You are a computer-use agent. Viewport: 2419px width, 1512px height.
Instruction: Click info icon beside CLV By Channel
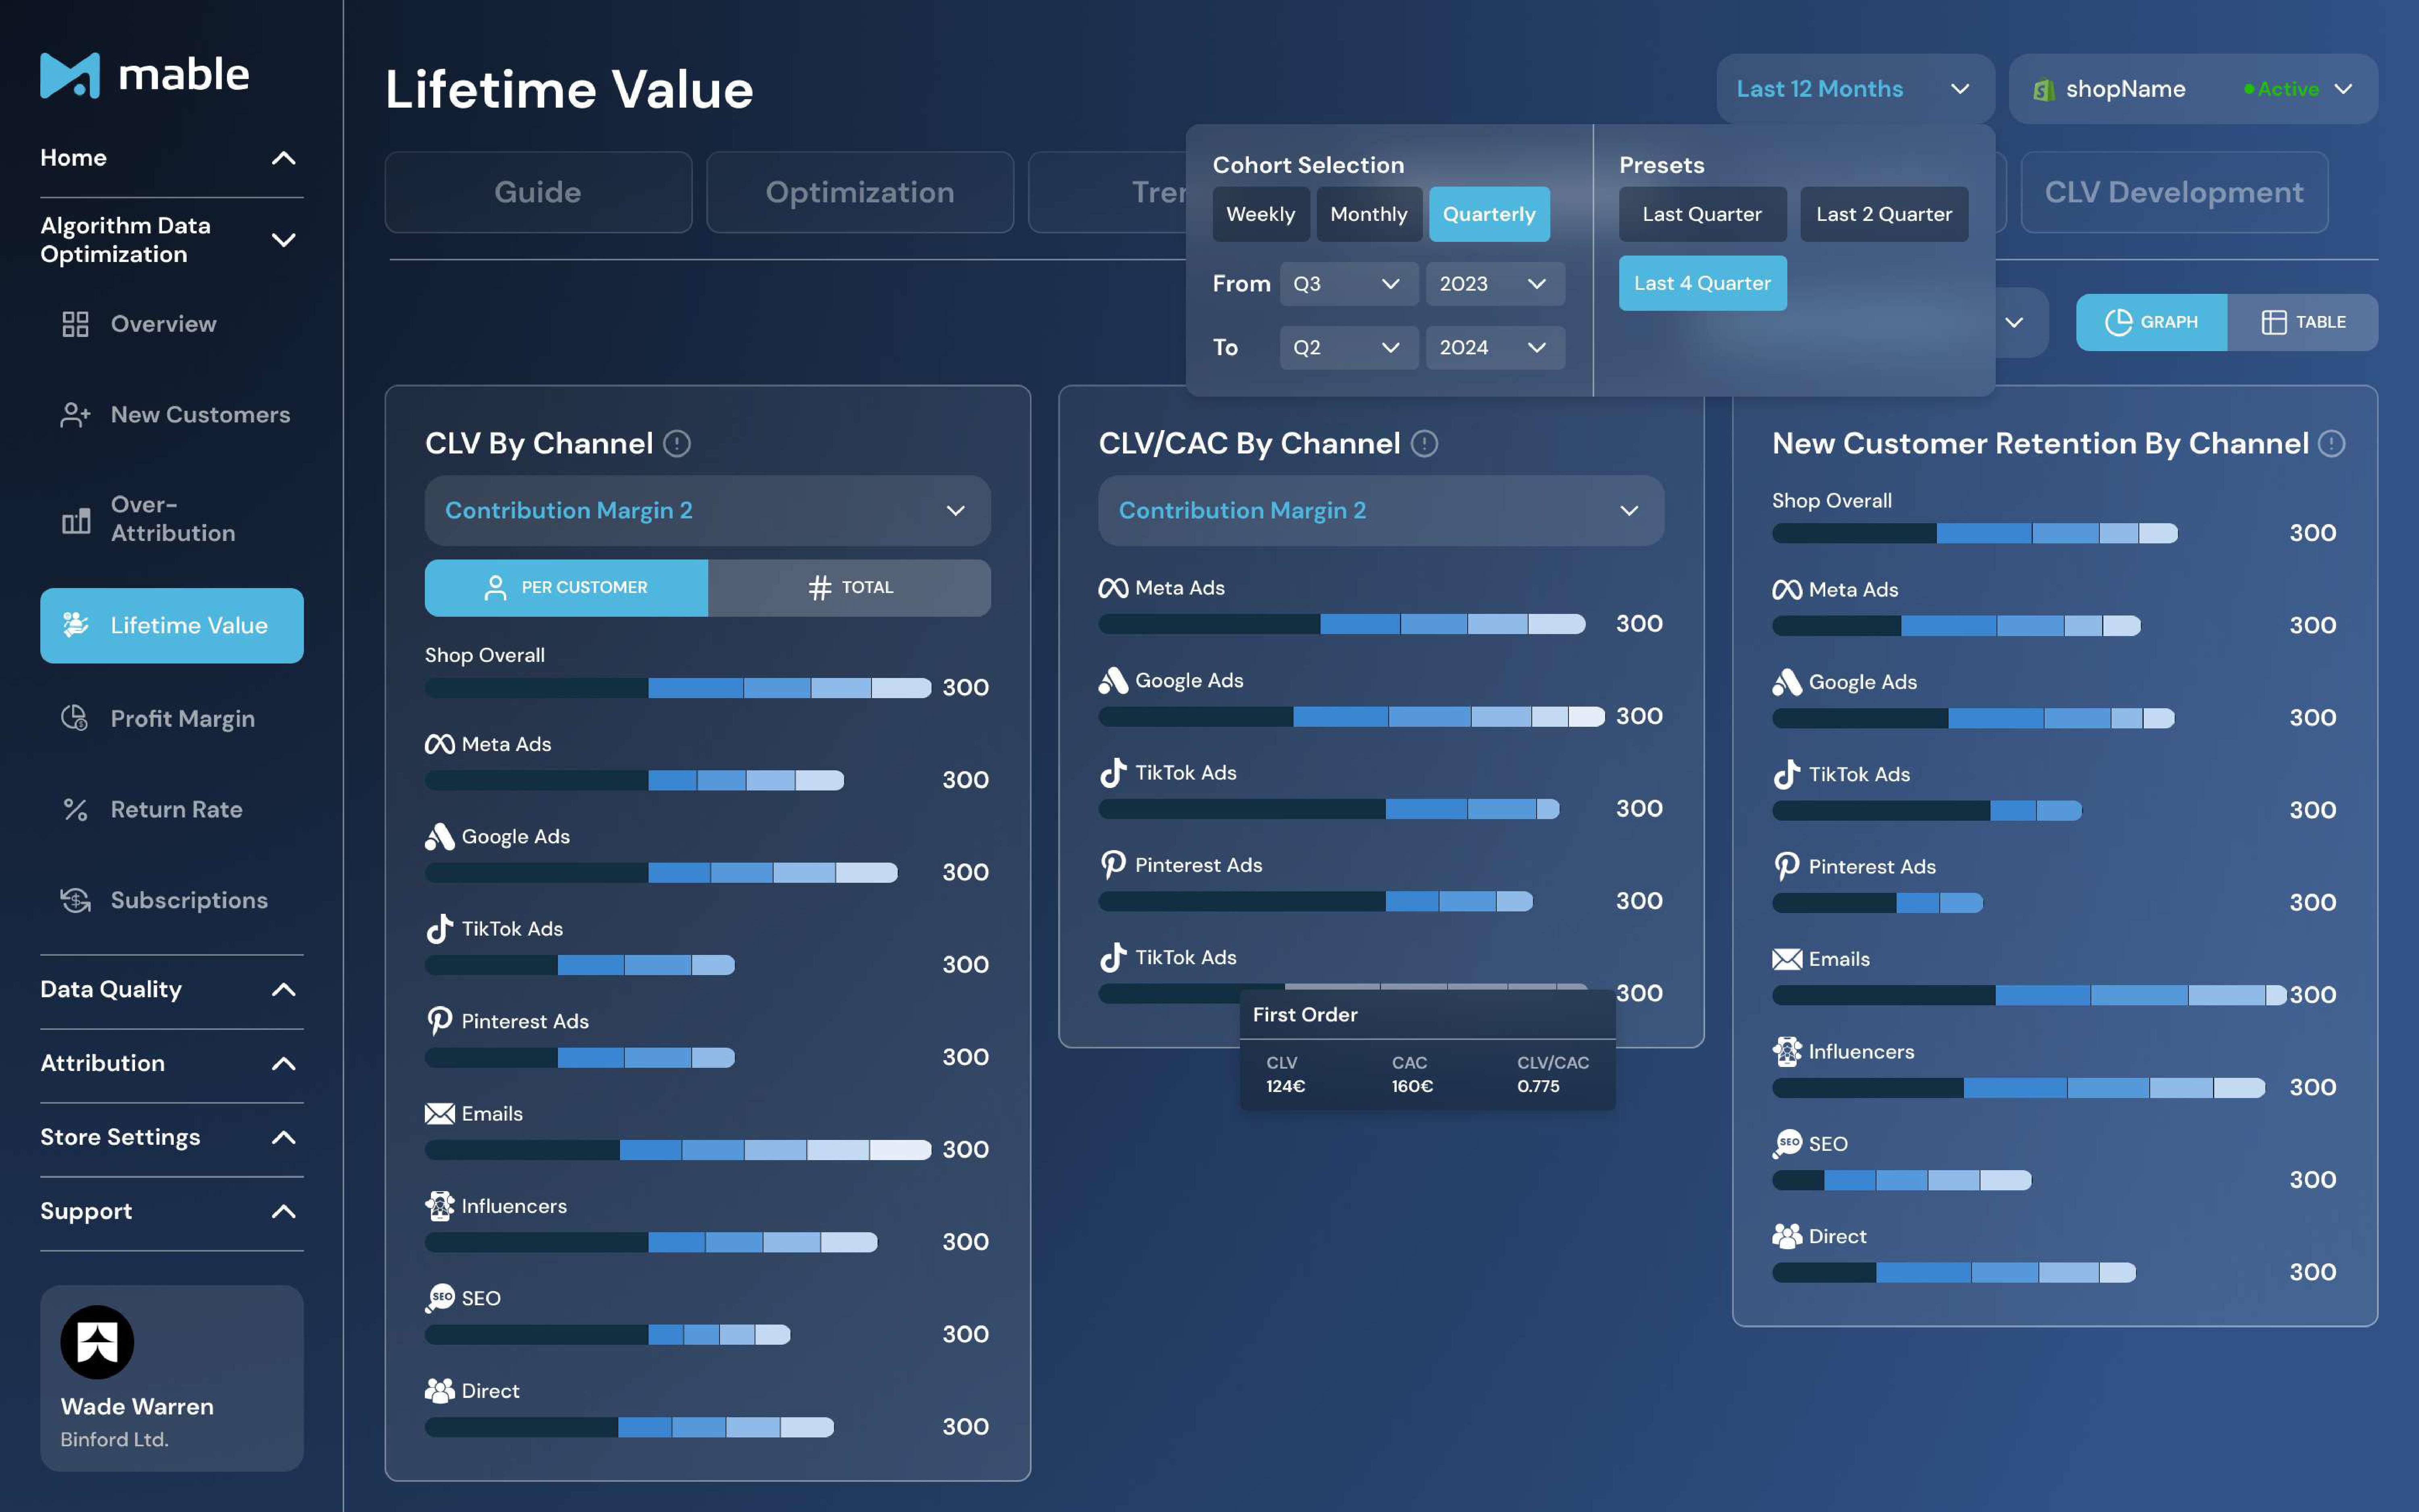click(677, 444)
